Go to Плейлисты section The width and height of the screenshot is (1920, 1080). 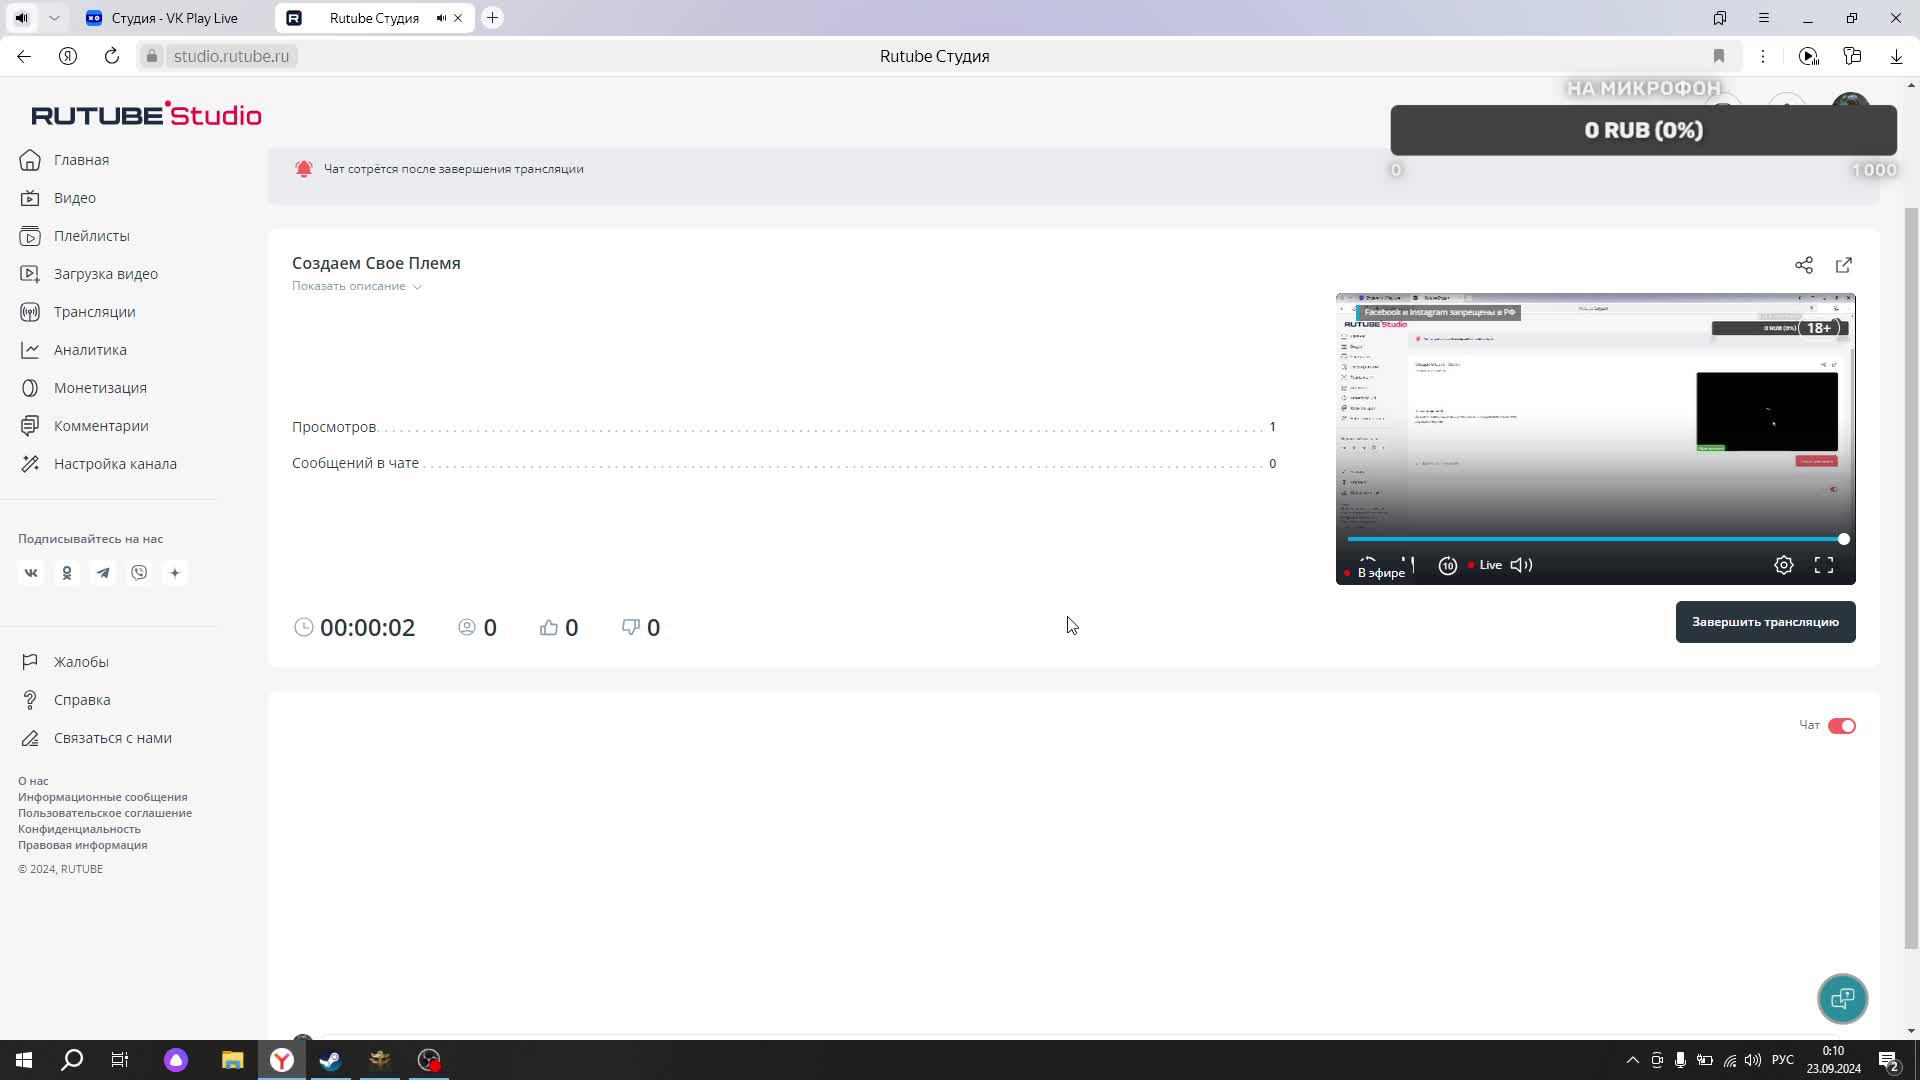(92, 236)
